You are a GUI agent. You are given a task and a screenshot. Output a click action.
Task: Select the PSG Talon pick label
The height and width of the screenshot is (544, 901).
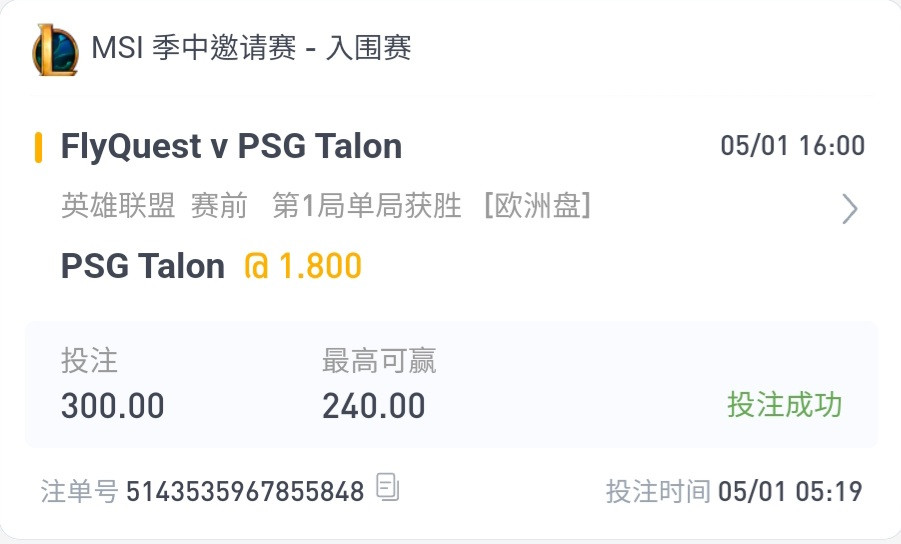[x=143, y=266]
